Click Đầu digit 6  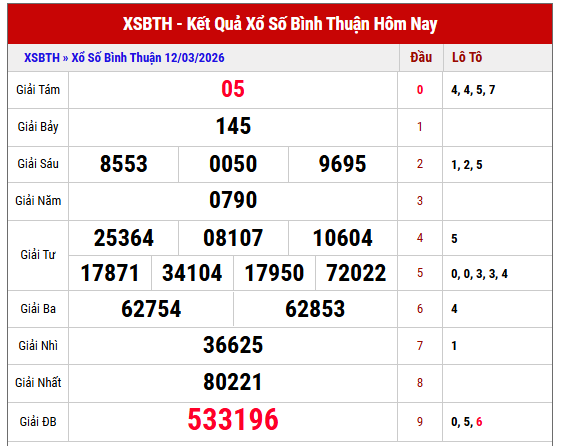coord(420,309)
